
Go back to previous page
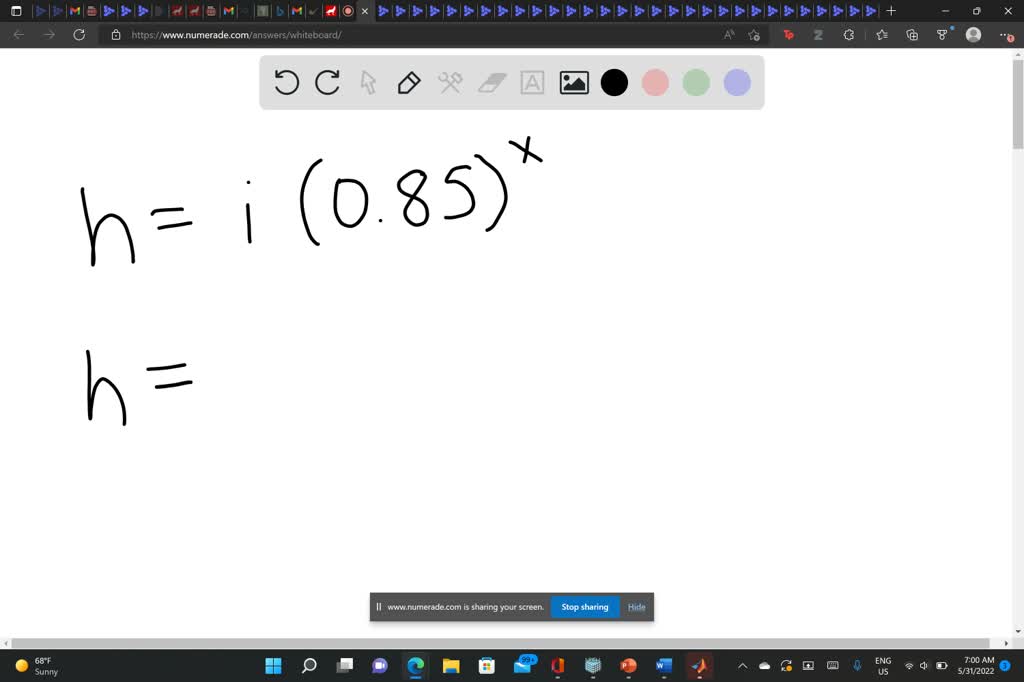pyautogui.click(x=19, y=35)
